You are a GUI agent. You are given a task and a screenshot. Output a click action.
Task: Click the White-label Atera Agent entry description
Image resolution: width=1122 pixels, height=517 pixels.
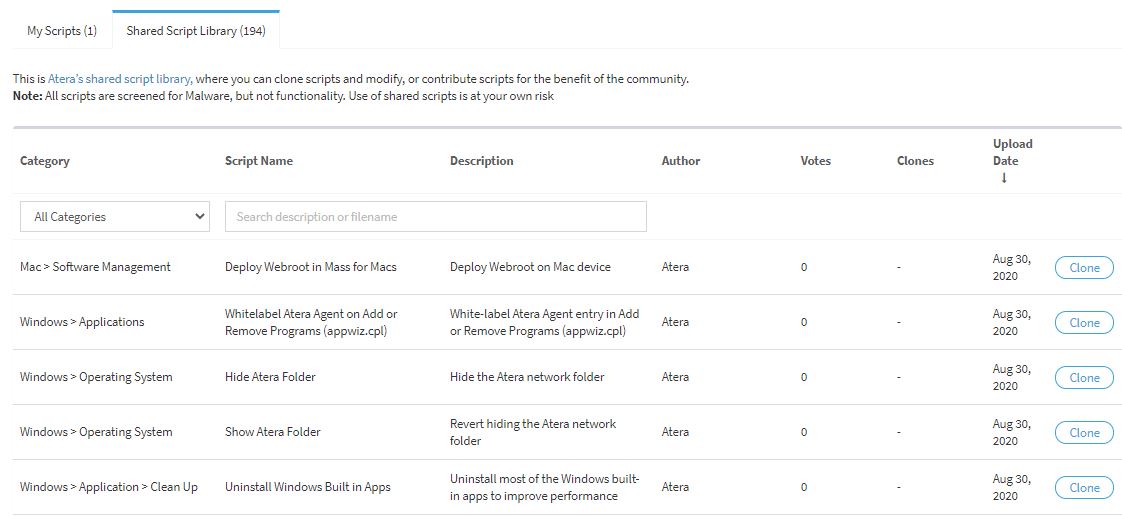545,322
